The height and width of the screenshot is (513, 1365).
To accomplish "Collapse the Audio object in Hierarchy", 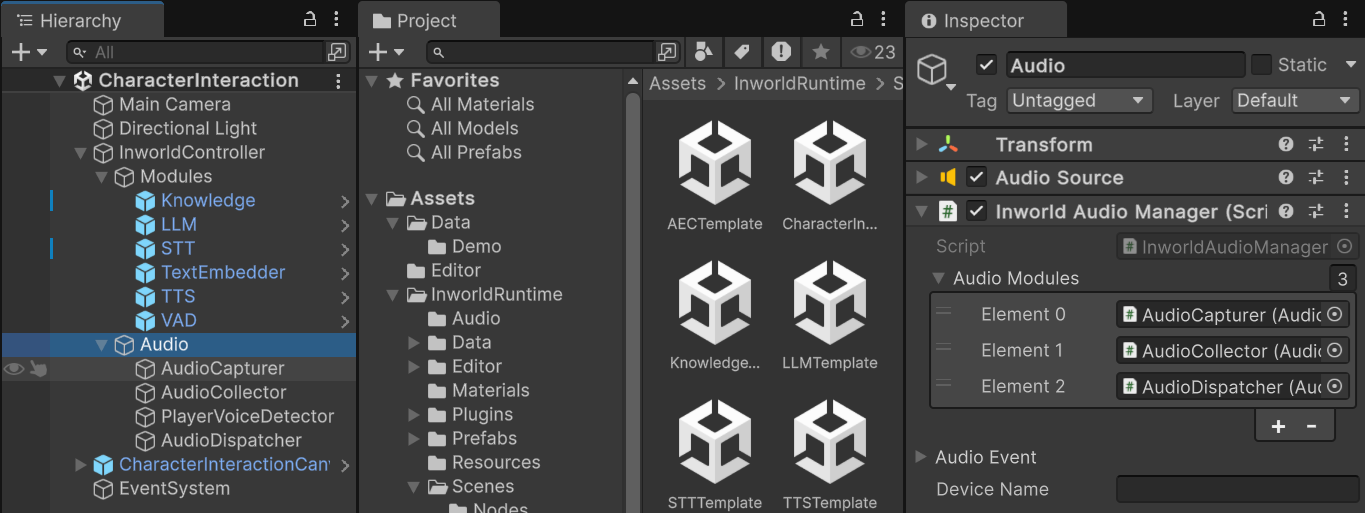I will (x=102, y=345).
